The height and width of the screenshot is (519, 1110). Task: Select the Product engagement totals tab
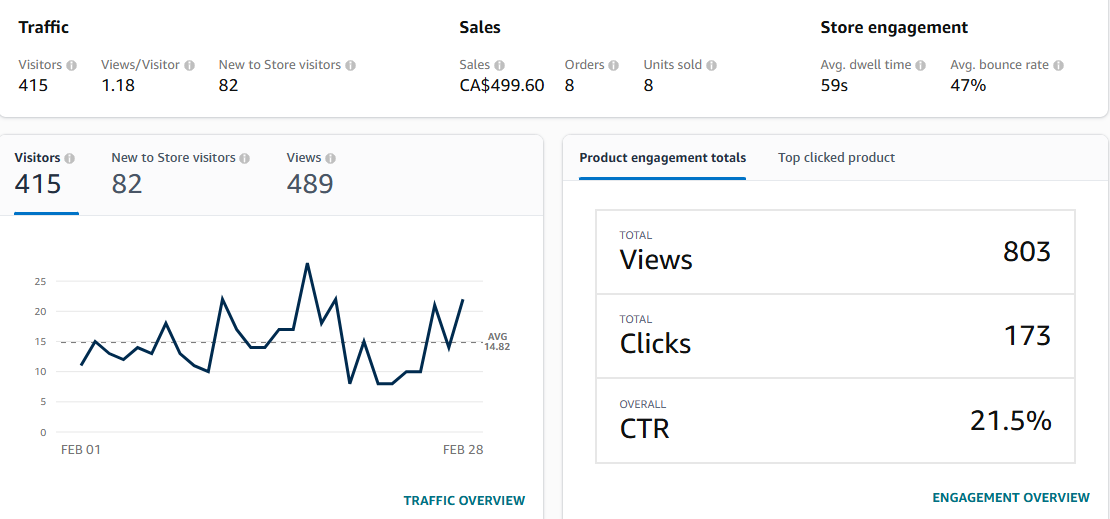click(662, 158)
